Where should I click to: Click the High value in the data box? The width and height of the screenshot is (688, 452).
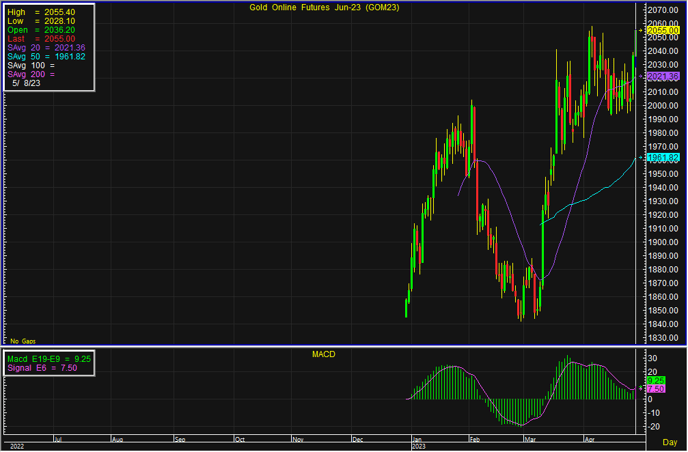47,11
